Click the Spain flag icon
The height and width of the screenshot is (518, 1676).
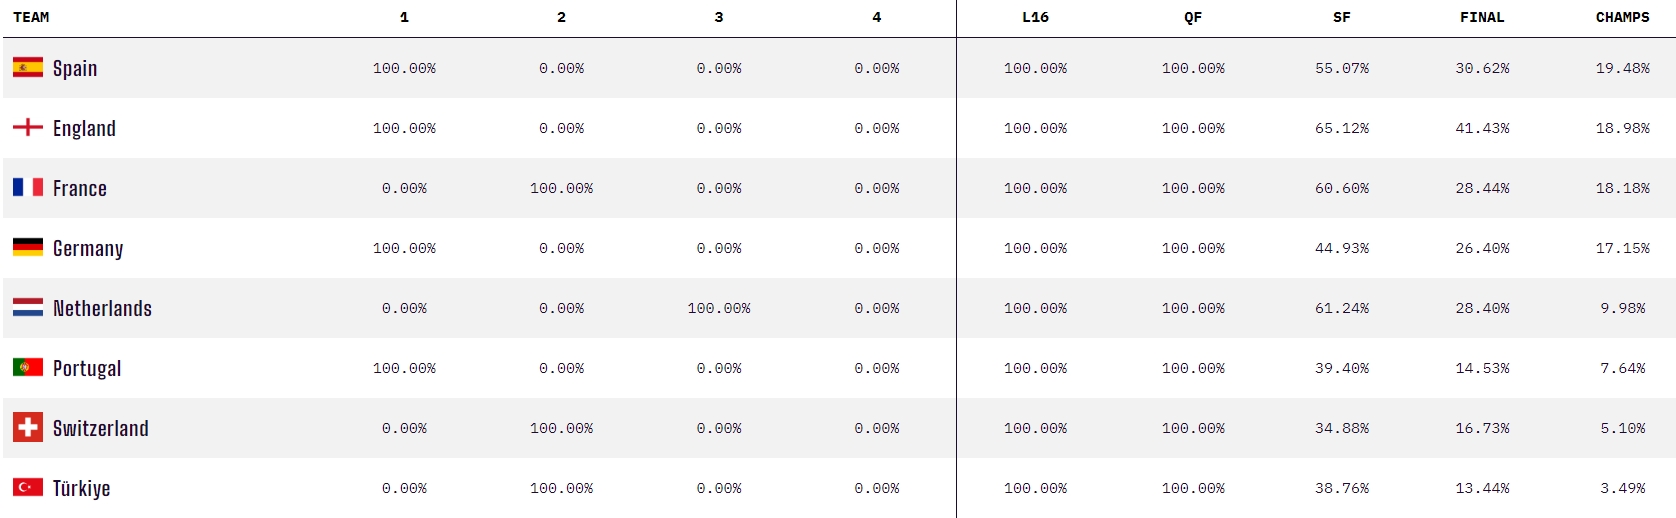pos(28,67)
